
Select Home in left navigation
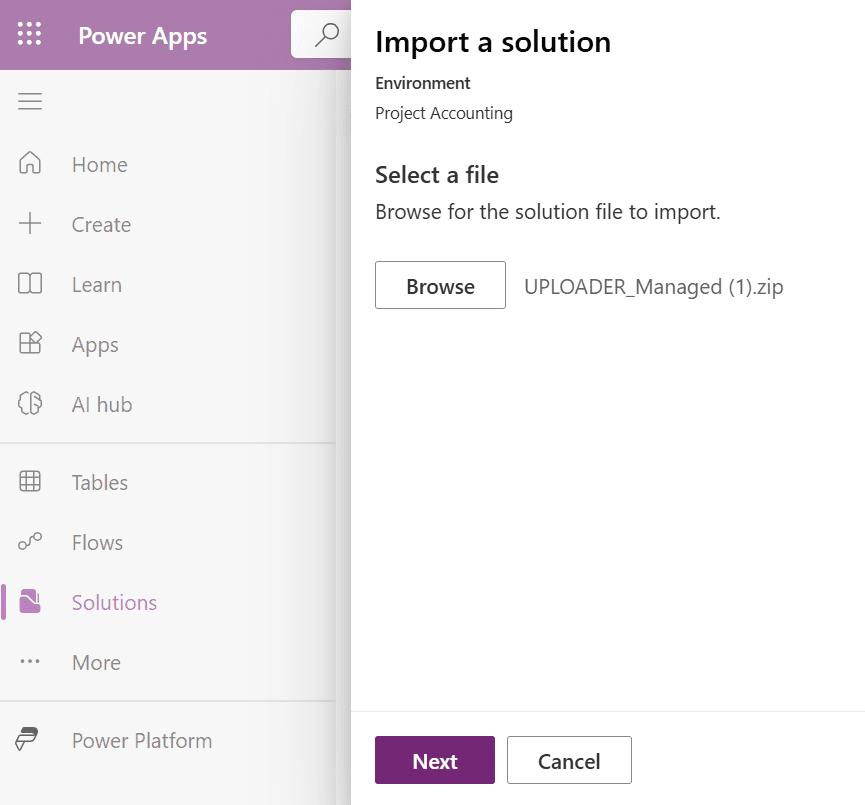point(99,164)
